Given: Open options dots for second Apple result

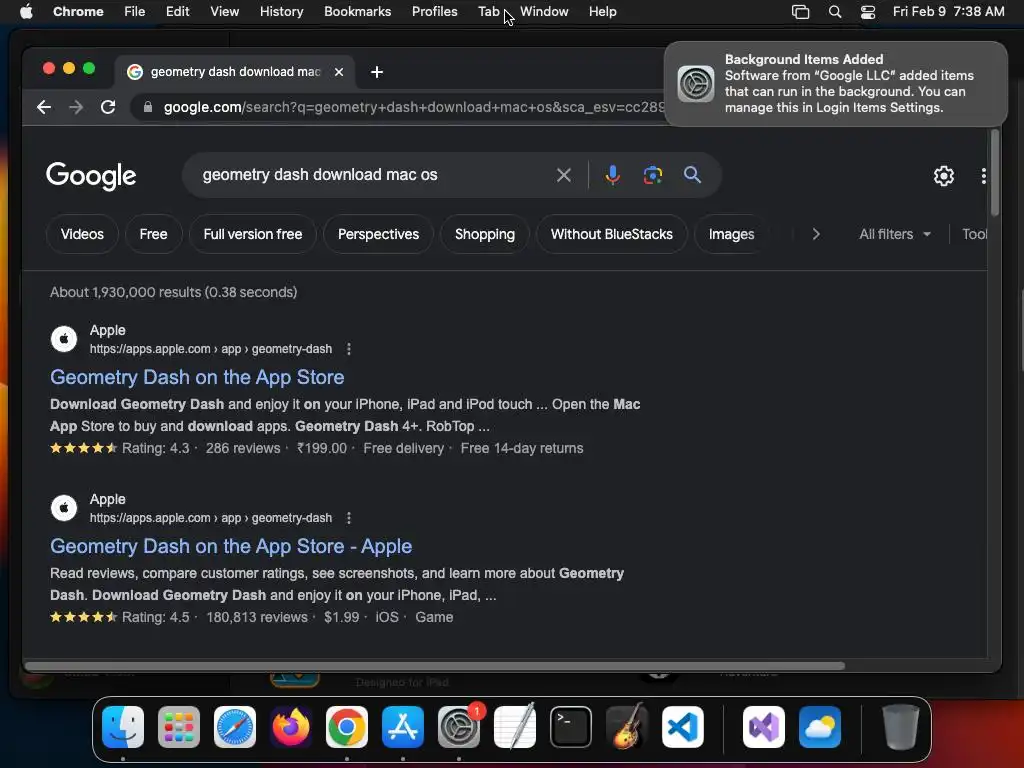Looking at the screenshot, I should 349,518.
